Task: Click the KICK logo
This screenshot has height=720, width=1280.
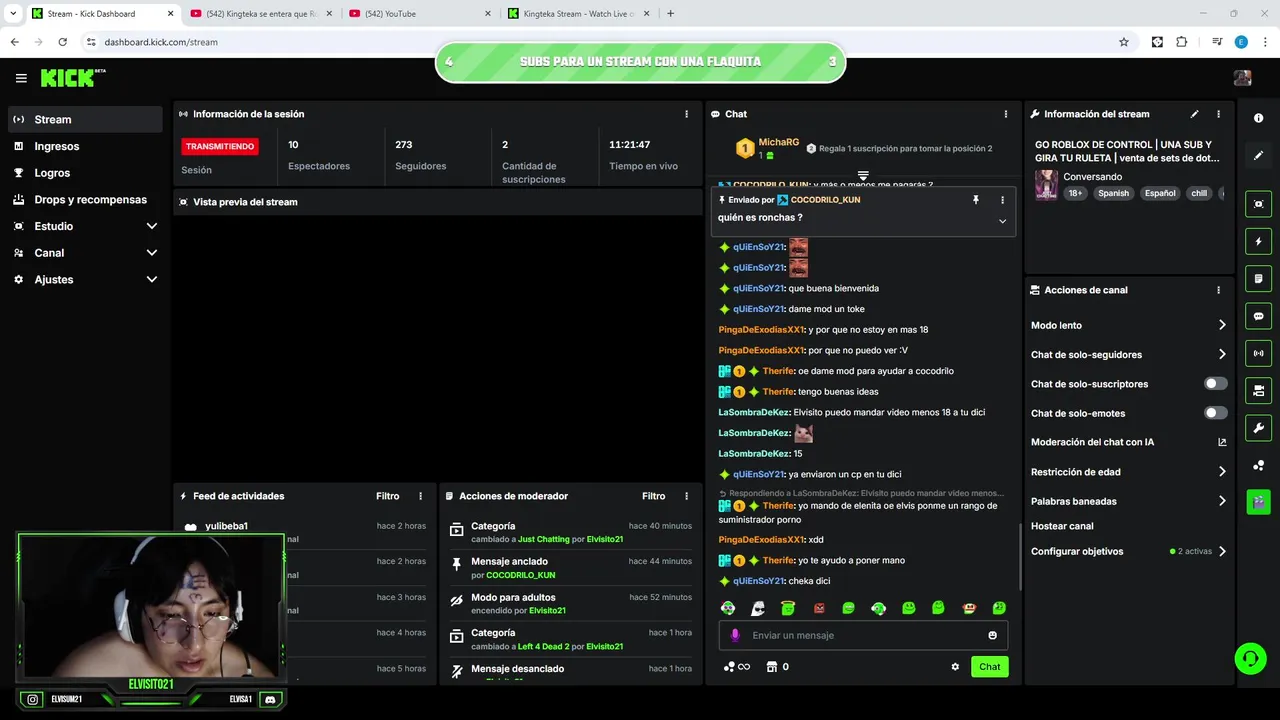Action: click(72, 78)
